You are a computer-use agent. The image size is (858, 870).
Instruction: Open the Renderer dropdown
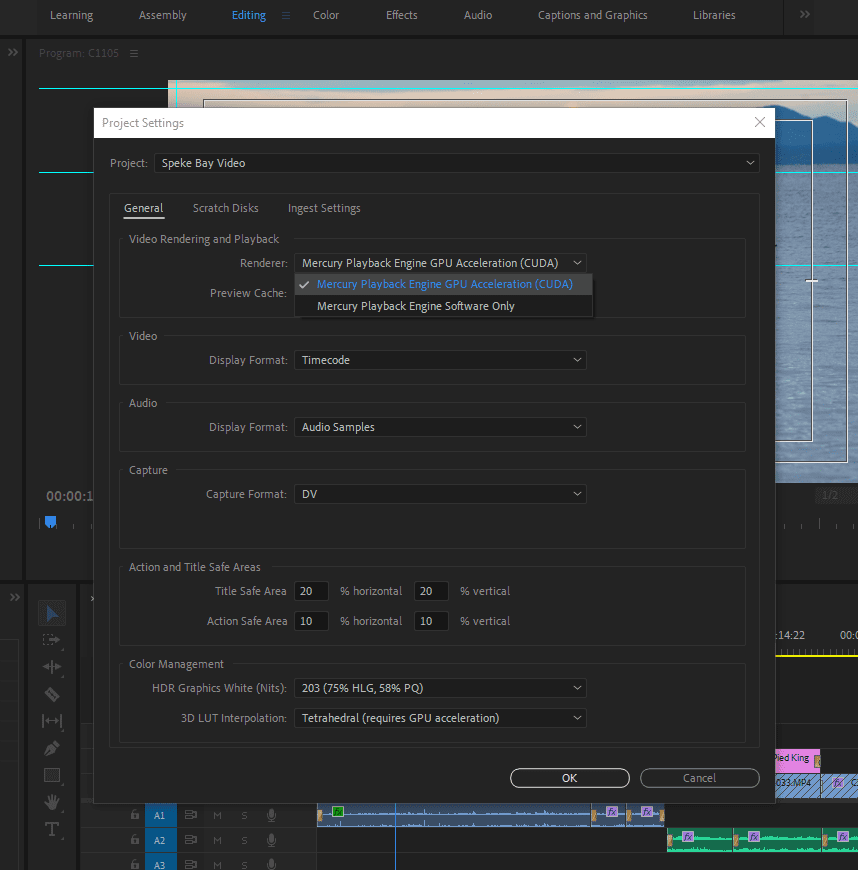click(x=440, y=263)
